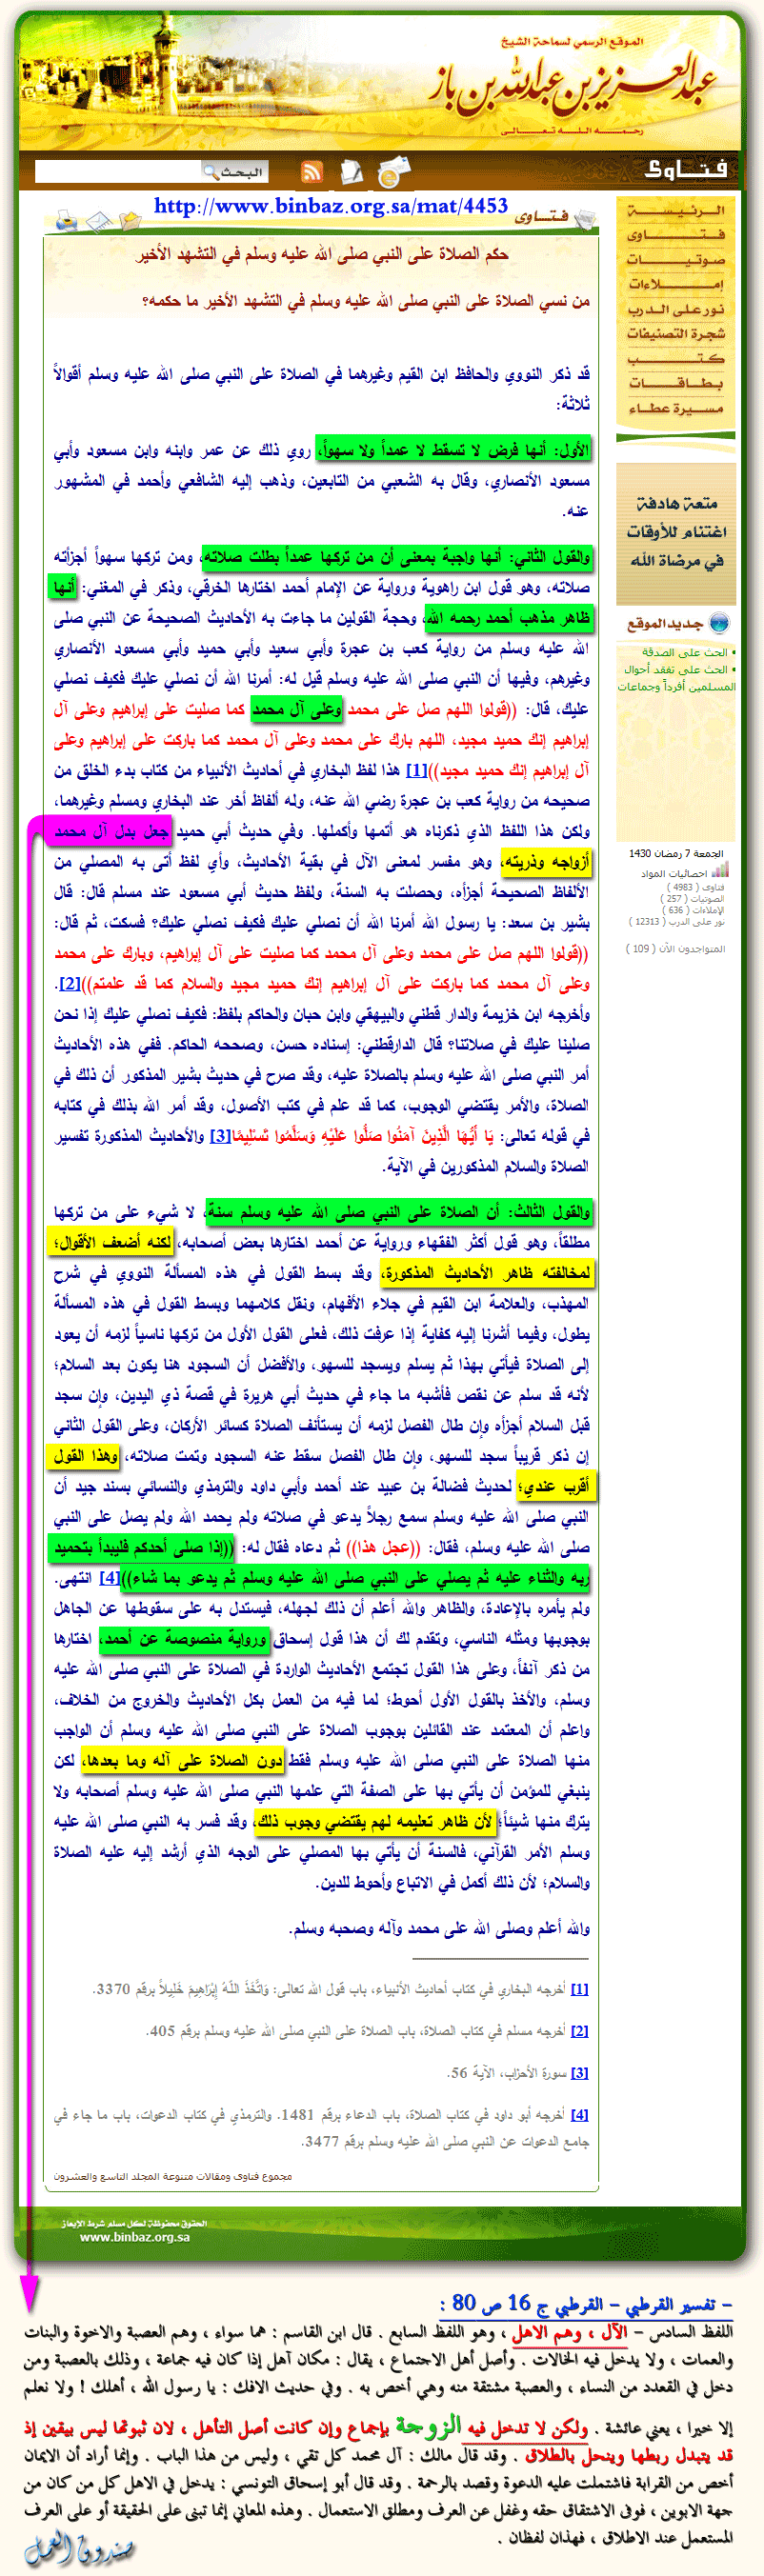Click the الإملاءات ( 636 ) statistic
The height and width of the screenshot is (2576, 764).
pyautogui.click(x=694, y=911)
